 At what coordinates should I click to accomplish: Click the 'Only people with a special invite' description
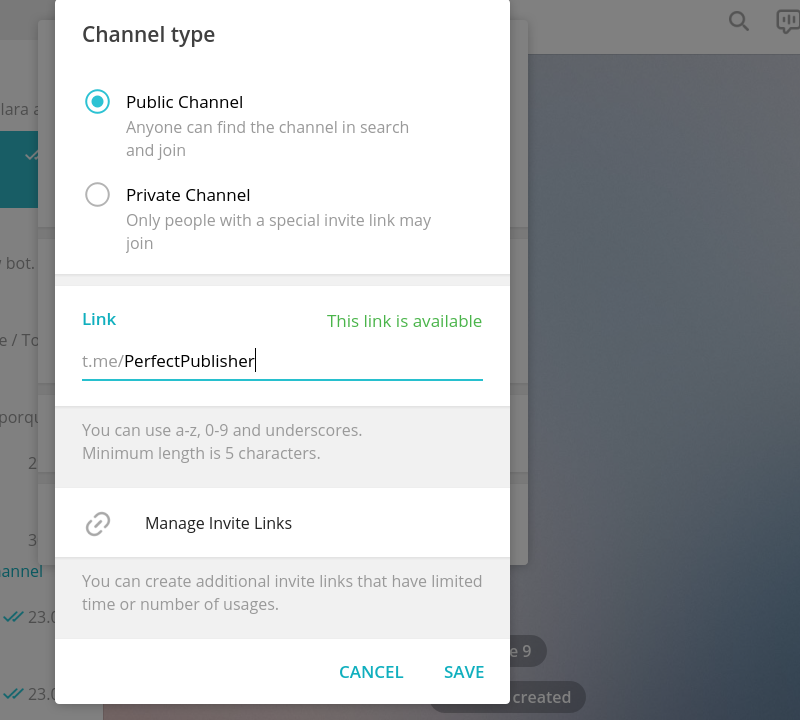(279, 232)
